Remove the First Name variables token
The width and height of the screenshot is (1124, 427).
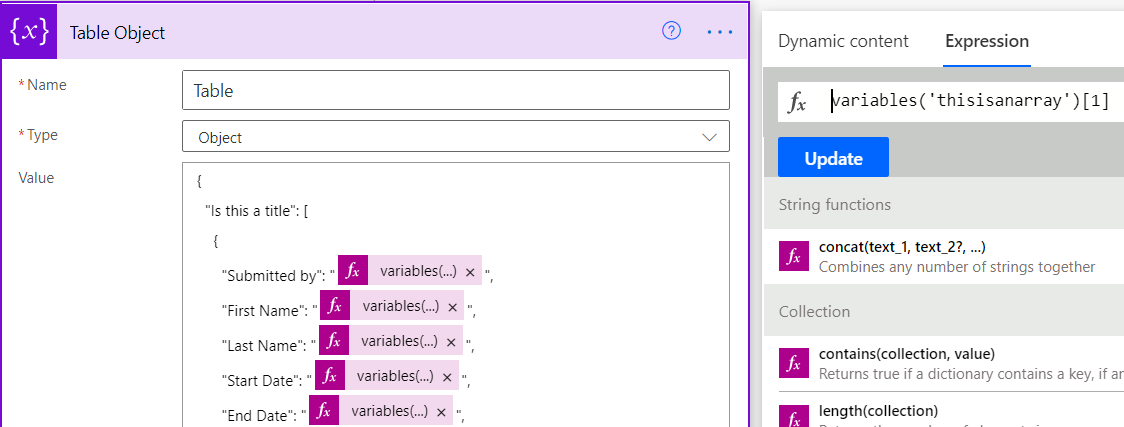point(452,307)
